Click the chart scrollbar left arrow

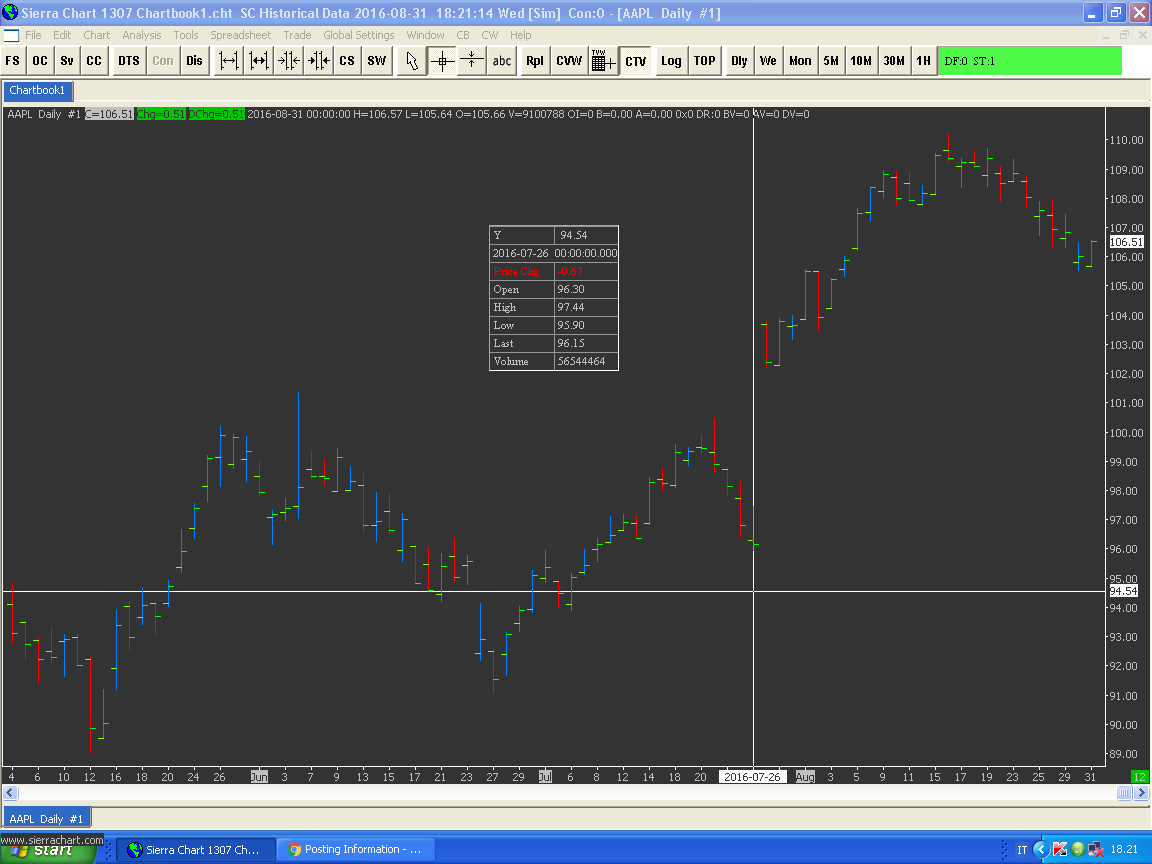pyautogui.click(x=10, y=792)
